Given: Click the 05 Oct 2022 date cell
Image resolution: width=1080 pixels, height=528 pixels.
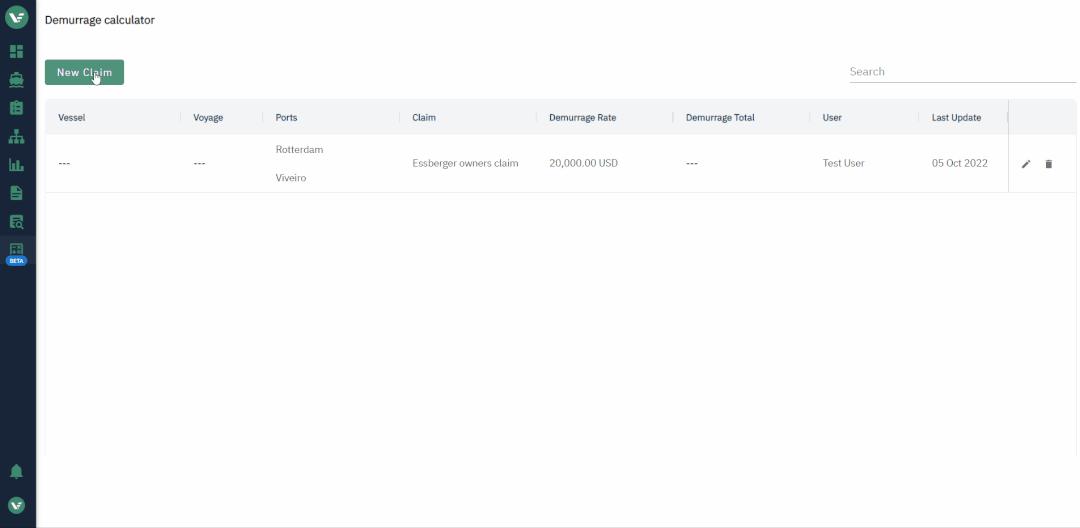Looking at the screenshot, I should click(959, 163).
